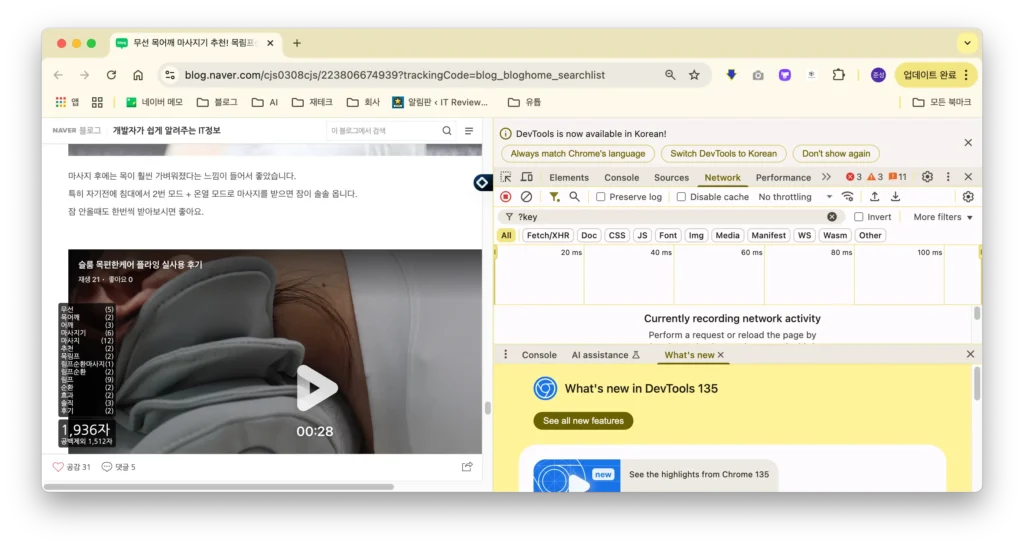Click Don't show again button
The height and width of the screenshot is (547, 1024).
[x=836, y=153]
